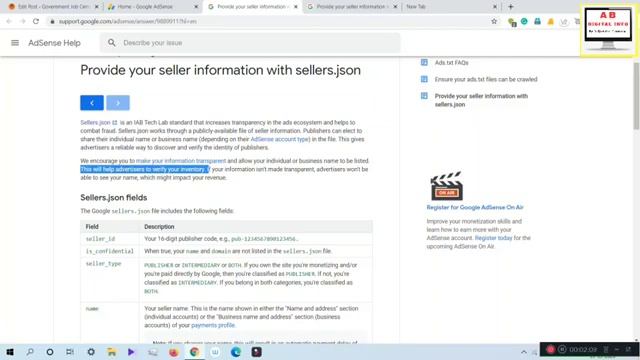Go back with browser back arrow
640x360 pixels.
pyautogui.click(x=9, y=21)
